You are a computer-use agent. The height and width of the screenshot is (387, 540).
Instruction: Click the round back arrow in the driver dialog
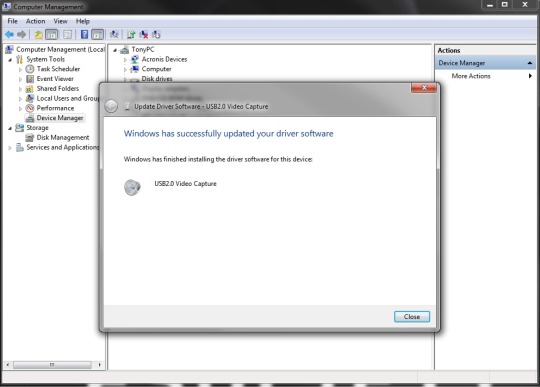[111, 106]
